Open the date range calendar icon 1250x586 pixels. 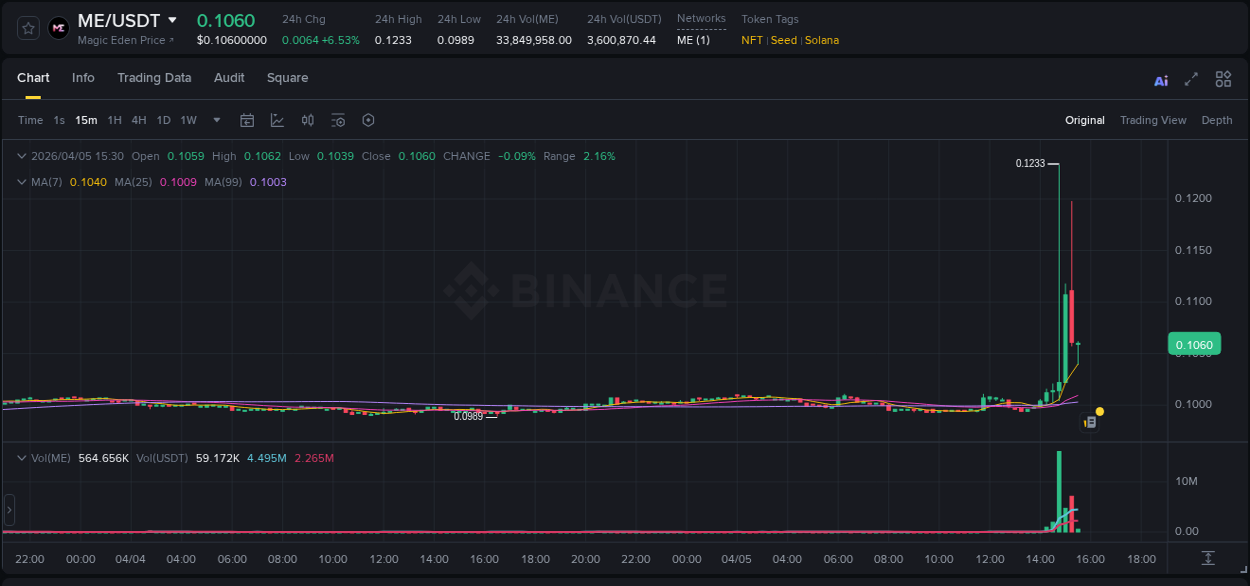coord(247,120)
